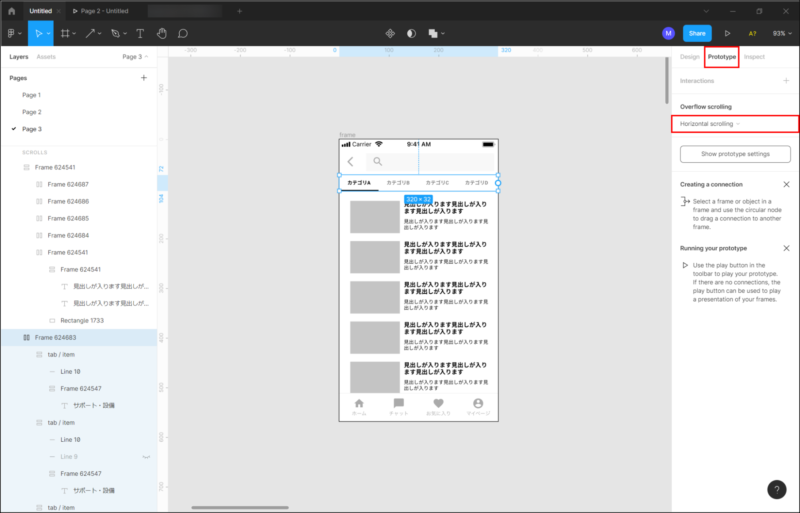Activate the Hand tool
The image size is (800, 513).
point(161,33)
